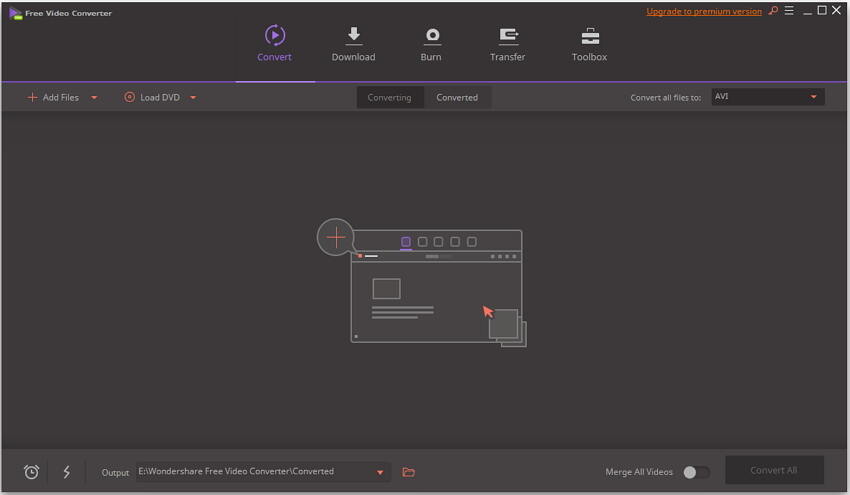Click the Convert all files to label
This screenshot has width=850, height=495.
click(666, 98)
